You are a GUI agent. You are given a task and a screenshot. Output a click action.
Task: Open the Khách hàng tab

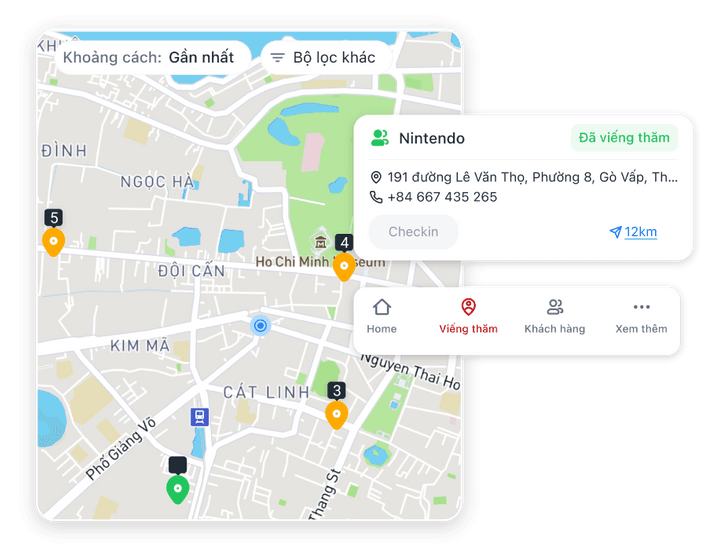pos(555,316)
